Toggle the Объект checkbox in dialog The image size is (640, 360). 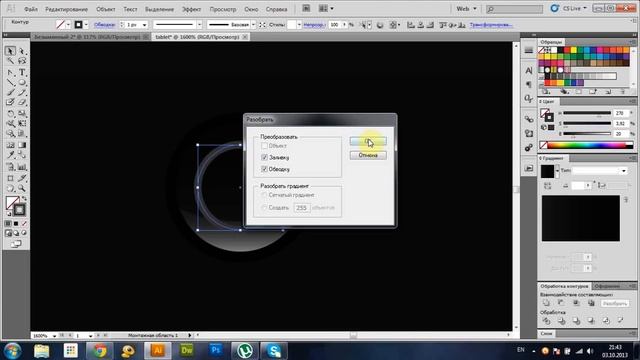coord(264,146)
